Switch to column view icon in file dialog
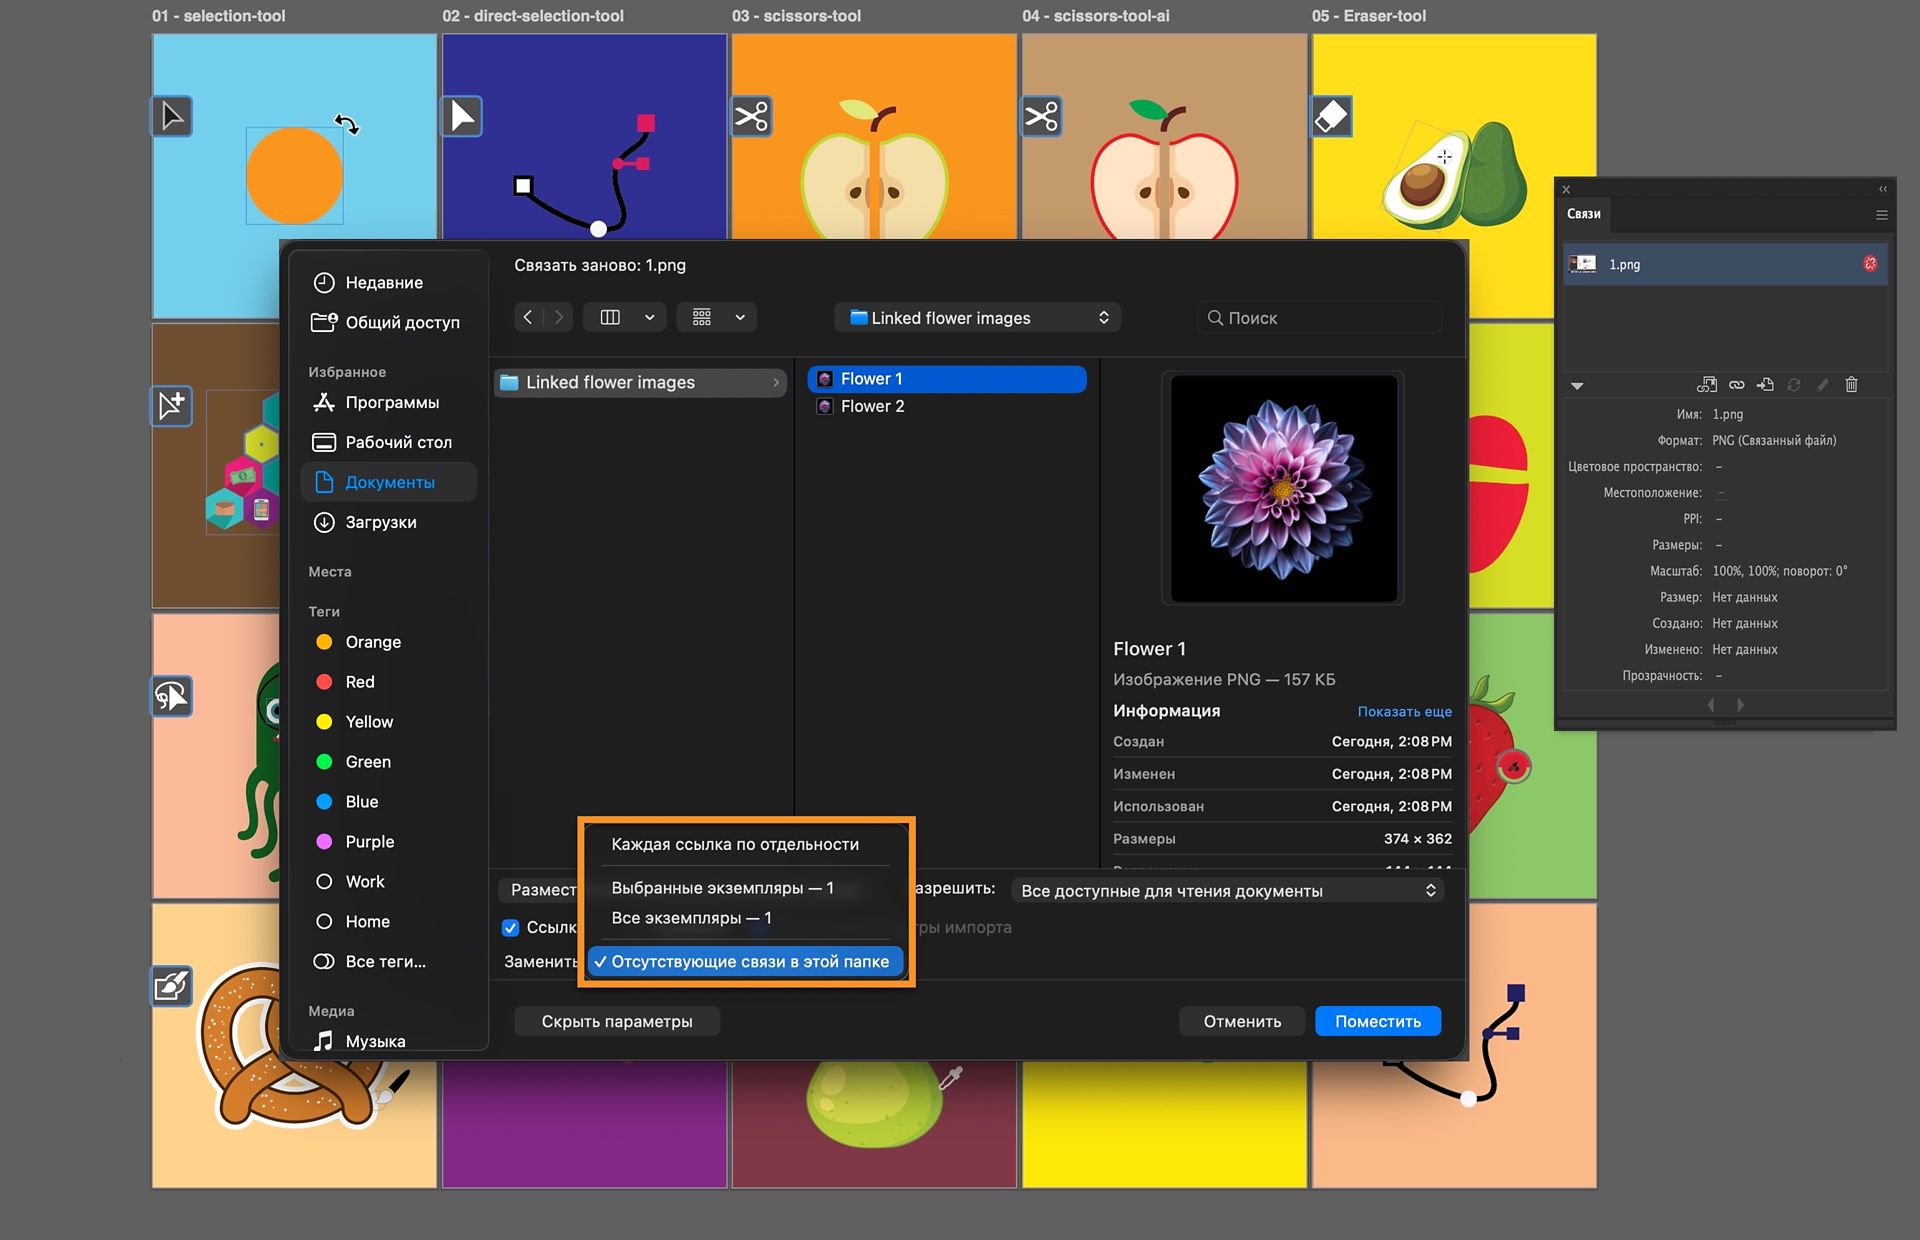1920x1240 pixels. (x=610, y=317)
